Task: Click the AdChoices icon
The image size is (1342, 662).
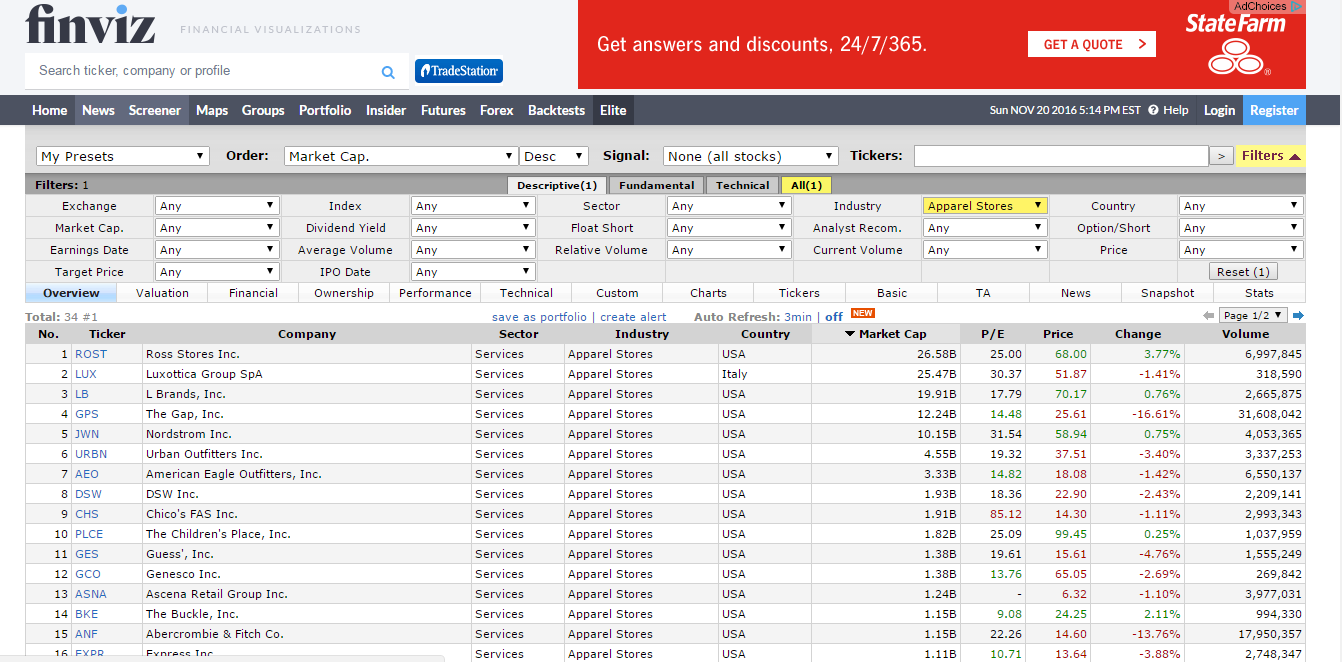Action: (1297, 6)
